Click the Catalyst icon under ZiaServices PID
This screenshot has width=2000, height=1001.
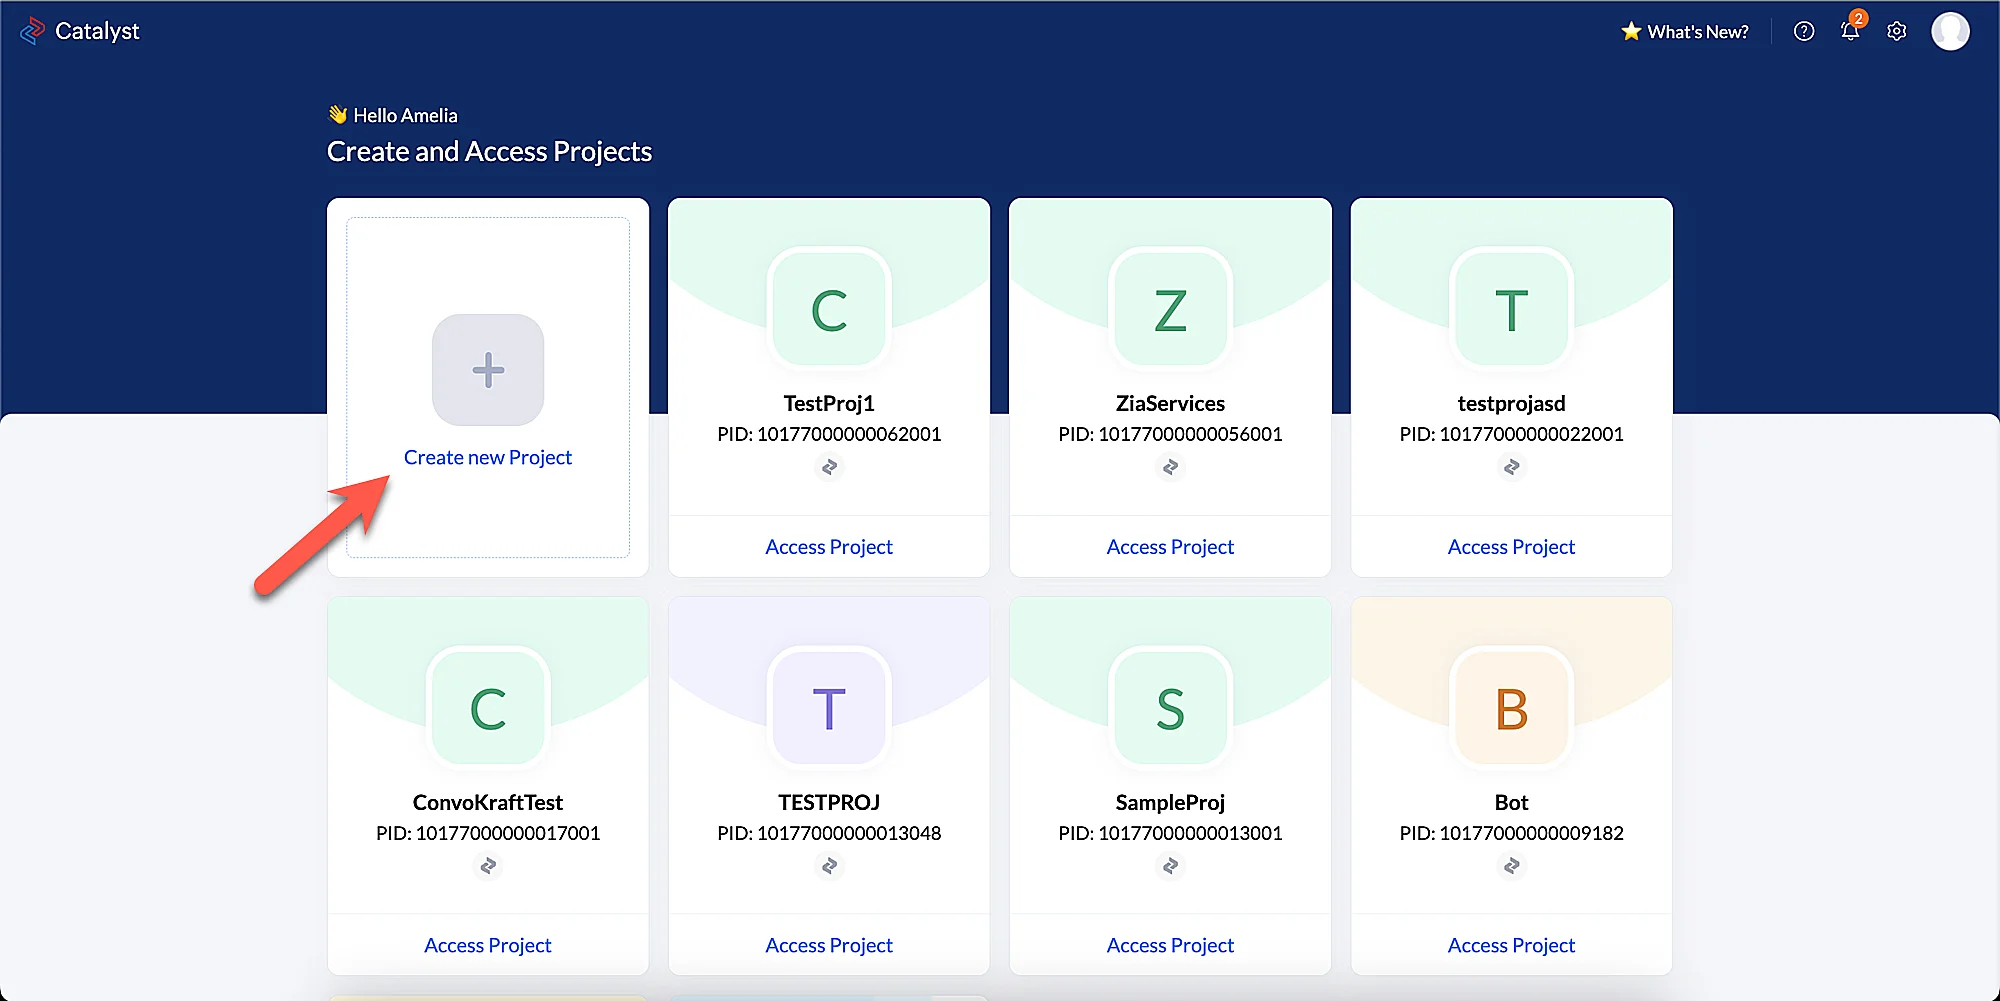pos(1170,467)
